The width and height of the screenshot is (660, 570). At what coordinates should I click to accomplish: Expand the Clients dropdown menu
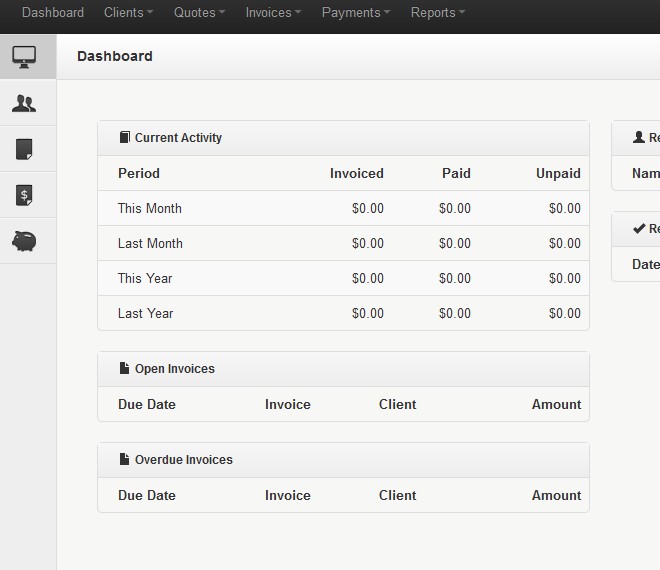[128, 13]
